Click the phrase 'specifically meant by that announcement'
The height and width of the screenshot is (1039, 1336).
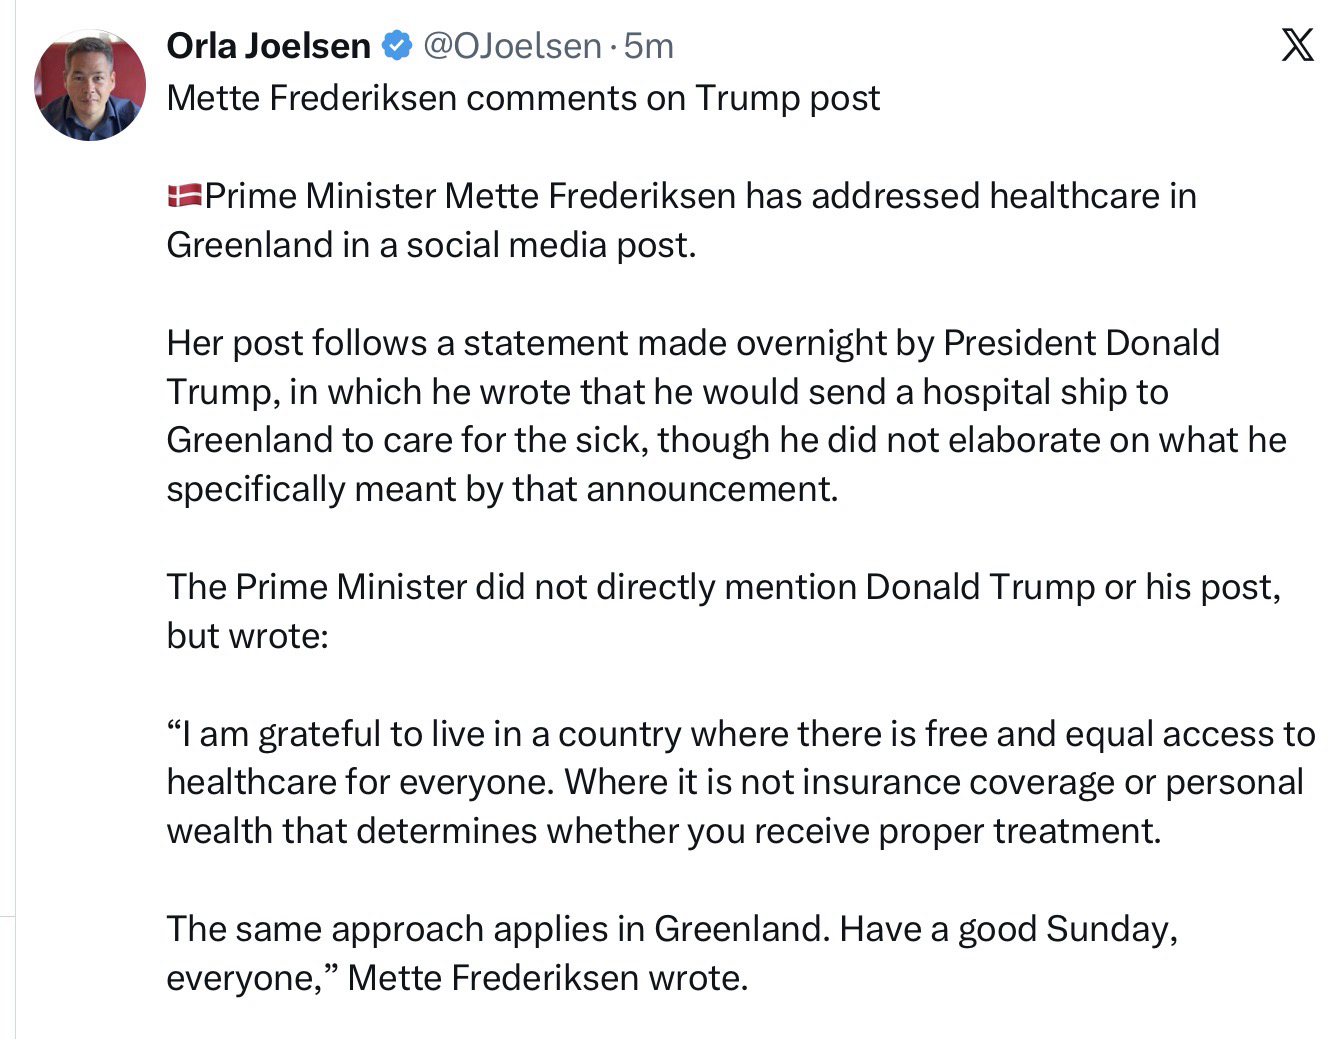(x=501, y=489)
